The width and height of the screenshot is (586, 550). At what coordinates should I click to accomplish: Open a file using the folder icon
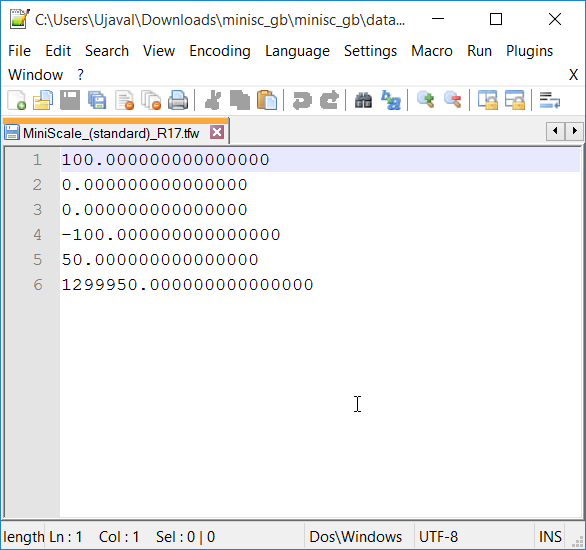point(43,101)
